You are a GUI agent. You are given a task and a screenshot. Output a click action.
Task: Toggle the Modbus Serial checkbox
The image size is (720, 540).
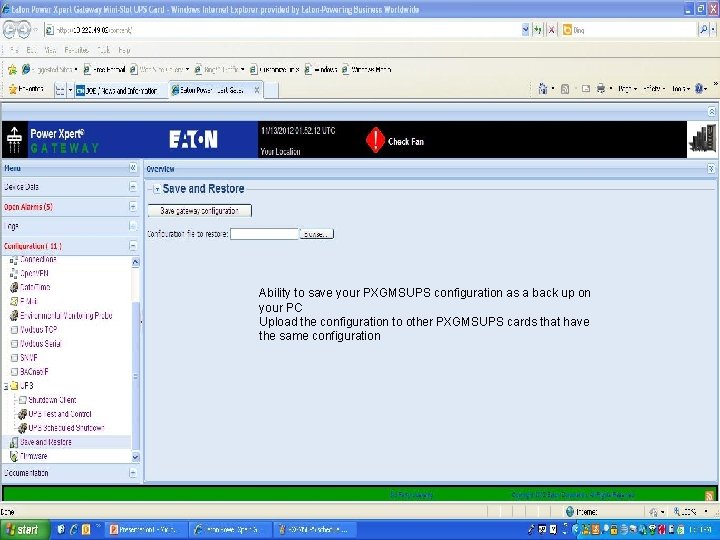tap(14, 344)
